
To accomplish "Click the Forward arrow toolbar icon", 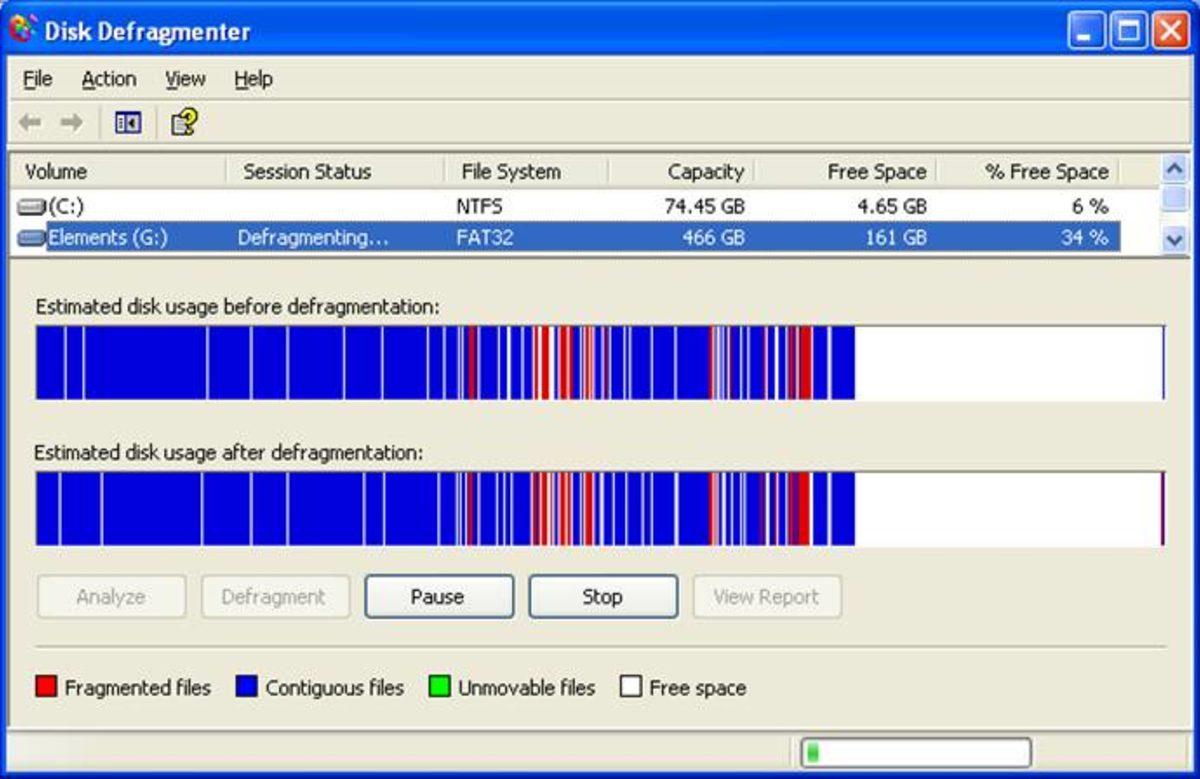I will (71, 123).
